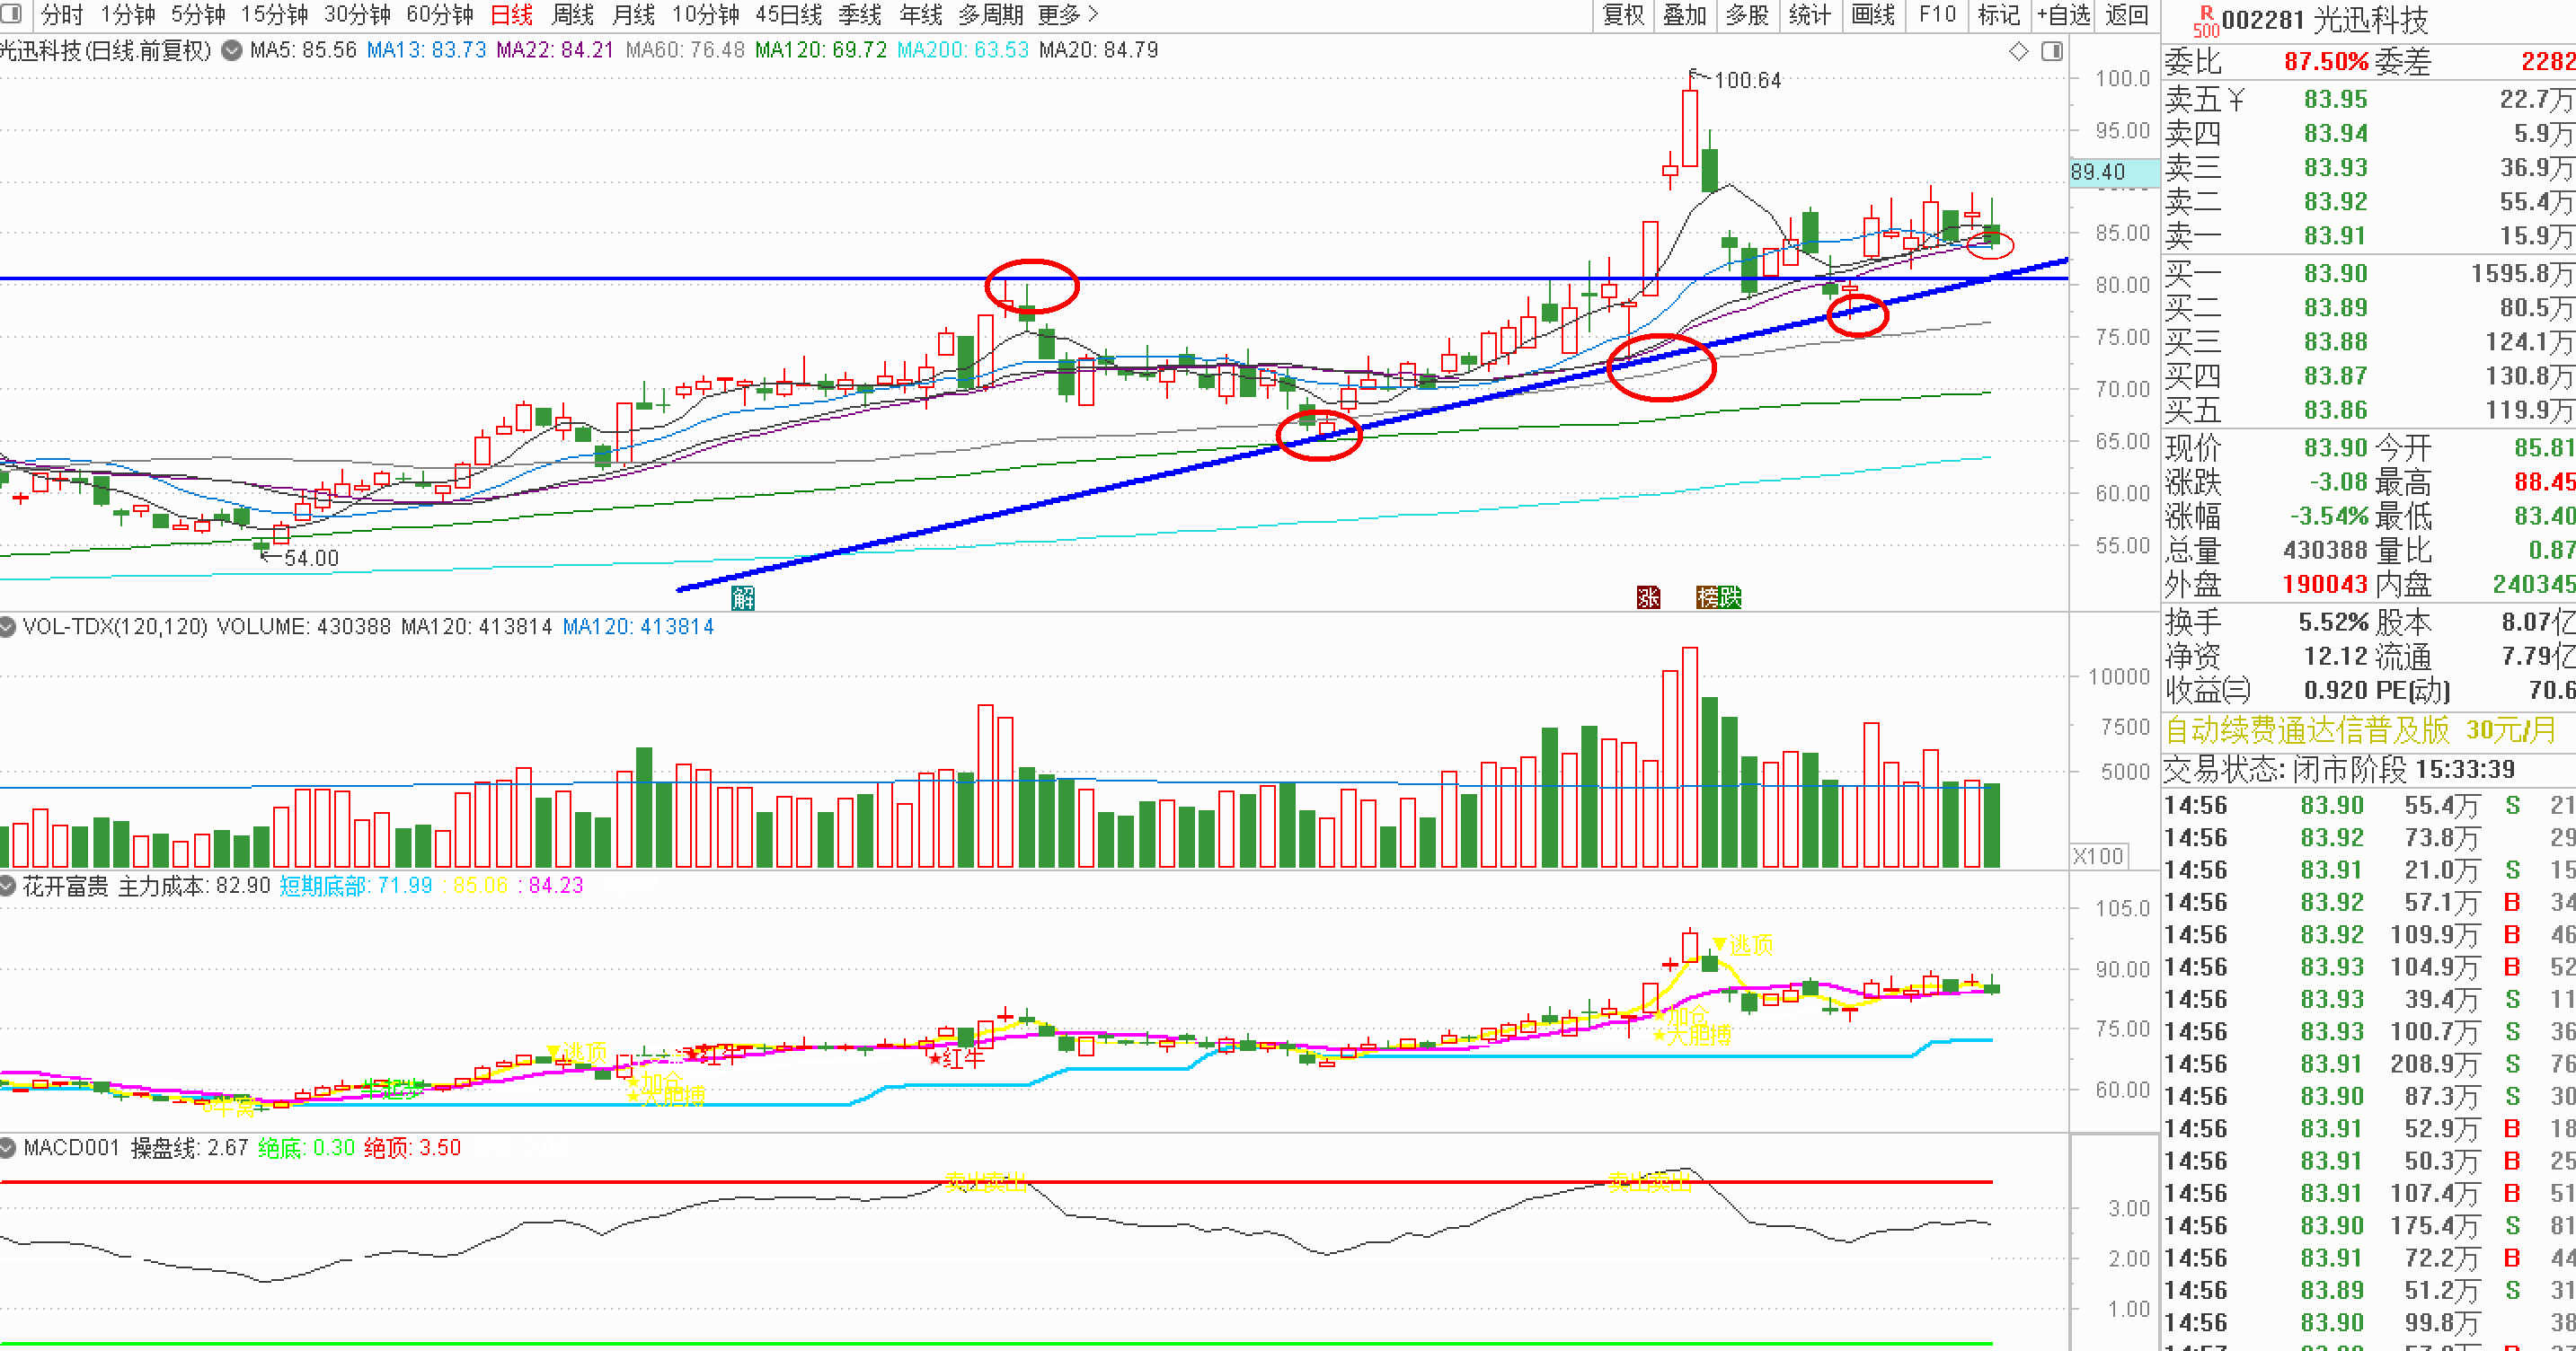Expand the VOL-TDX indicator dropdown
Image resolution: width=2576 pixels, height=1351 pixels.
click(8, 627)
